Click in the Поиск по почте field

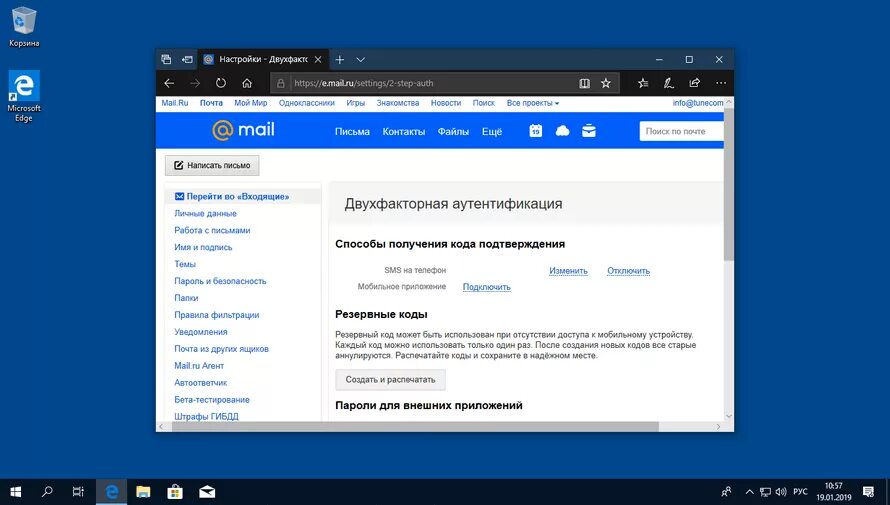tap(681, 131)
